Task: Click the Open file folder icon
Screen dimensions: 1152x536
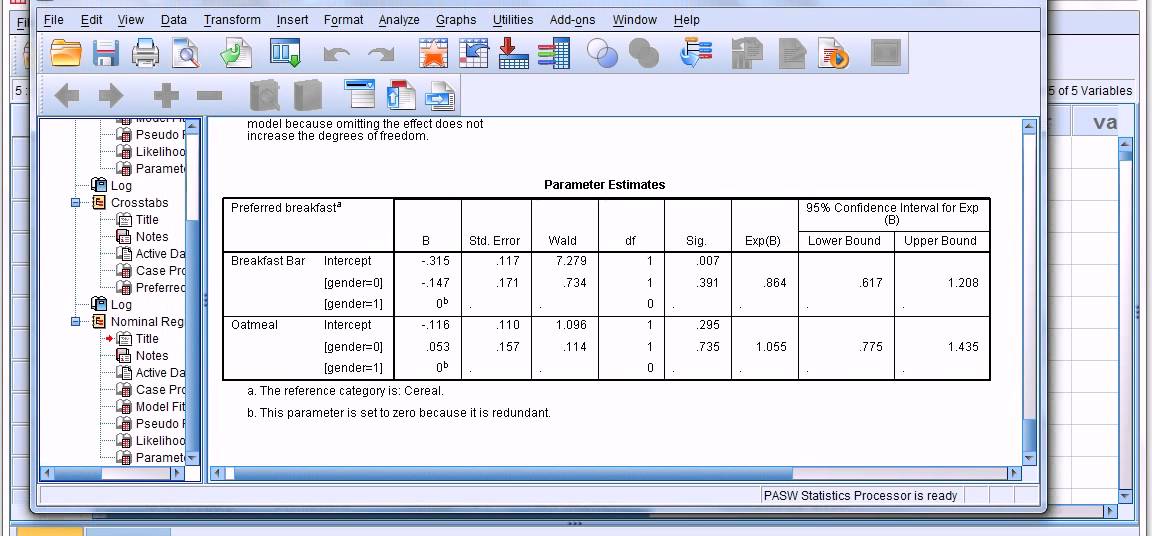Action: (66, 54)
